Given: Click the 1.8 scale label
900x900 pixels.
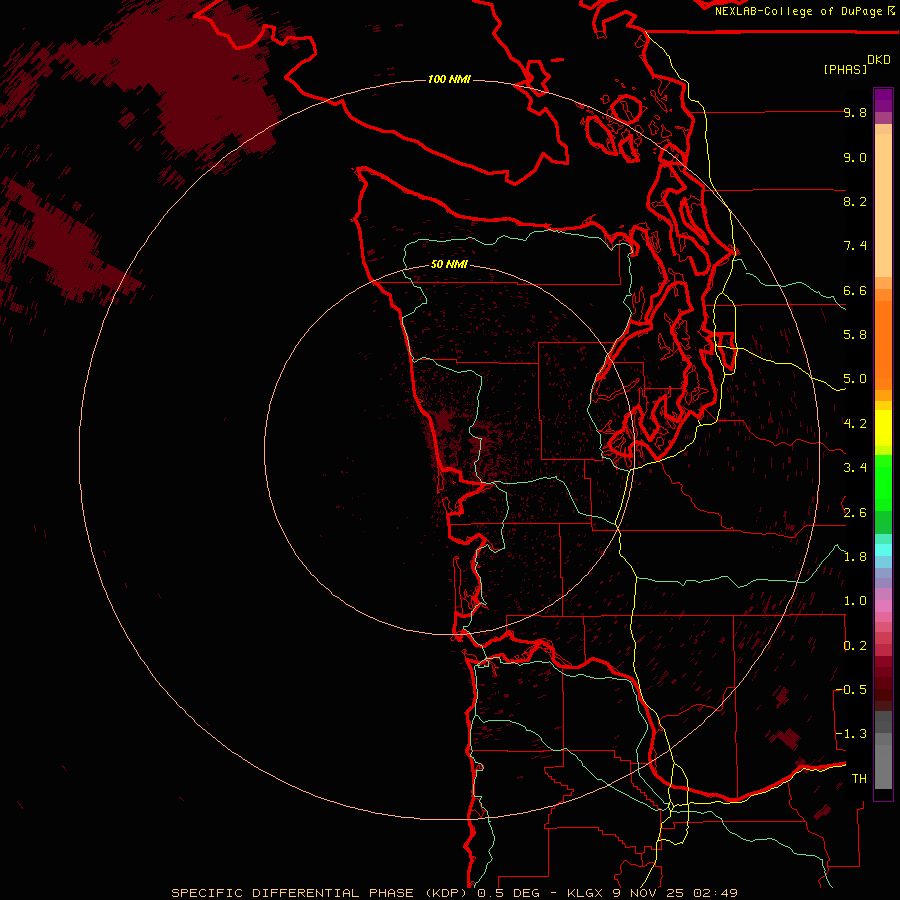Looking at the screenshot, I should pyautogui.click(x=855, y=556).
